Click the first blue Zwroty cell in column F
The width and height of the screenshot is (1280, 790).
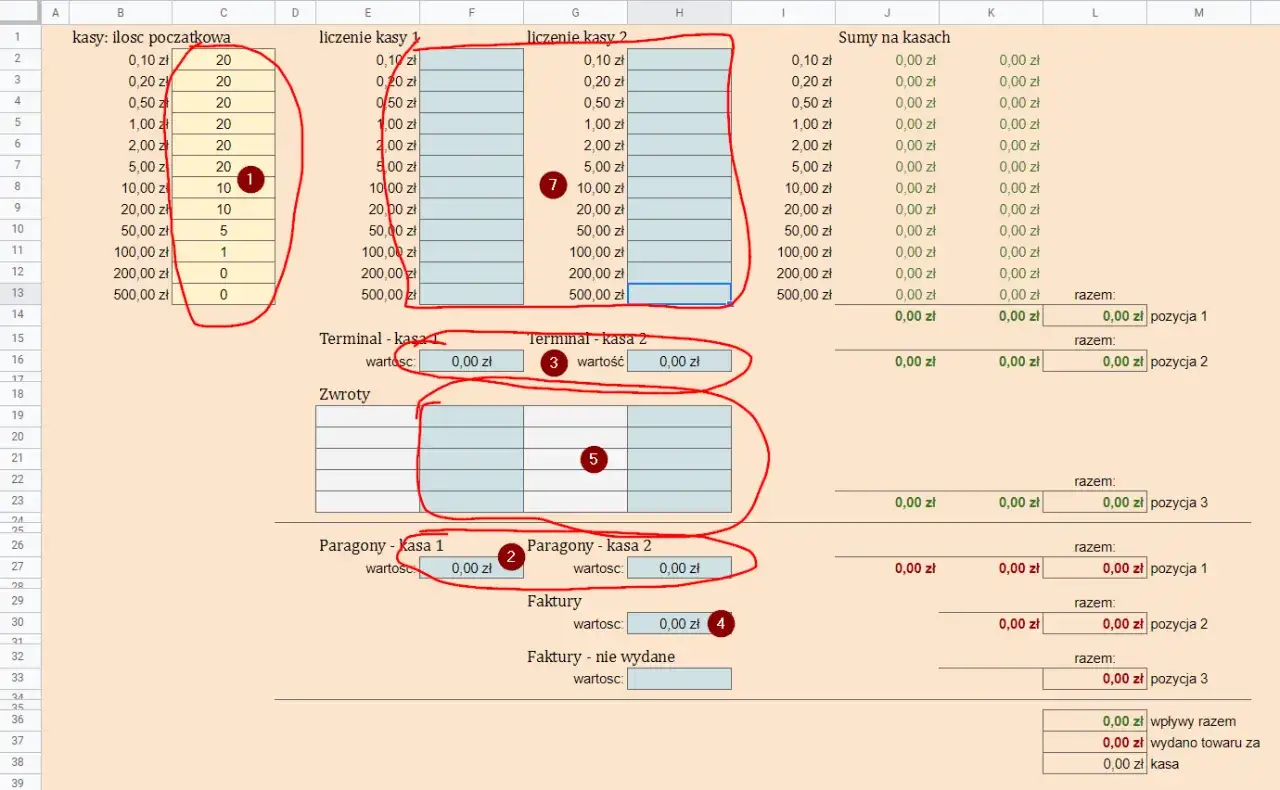pos(471,415)
